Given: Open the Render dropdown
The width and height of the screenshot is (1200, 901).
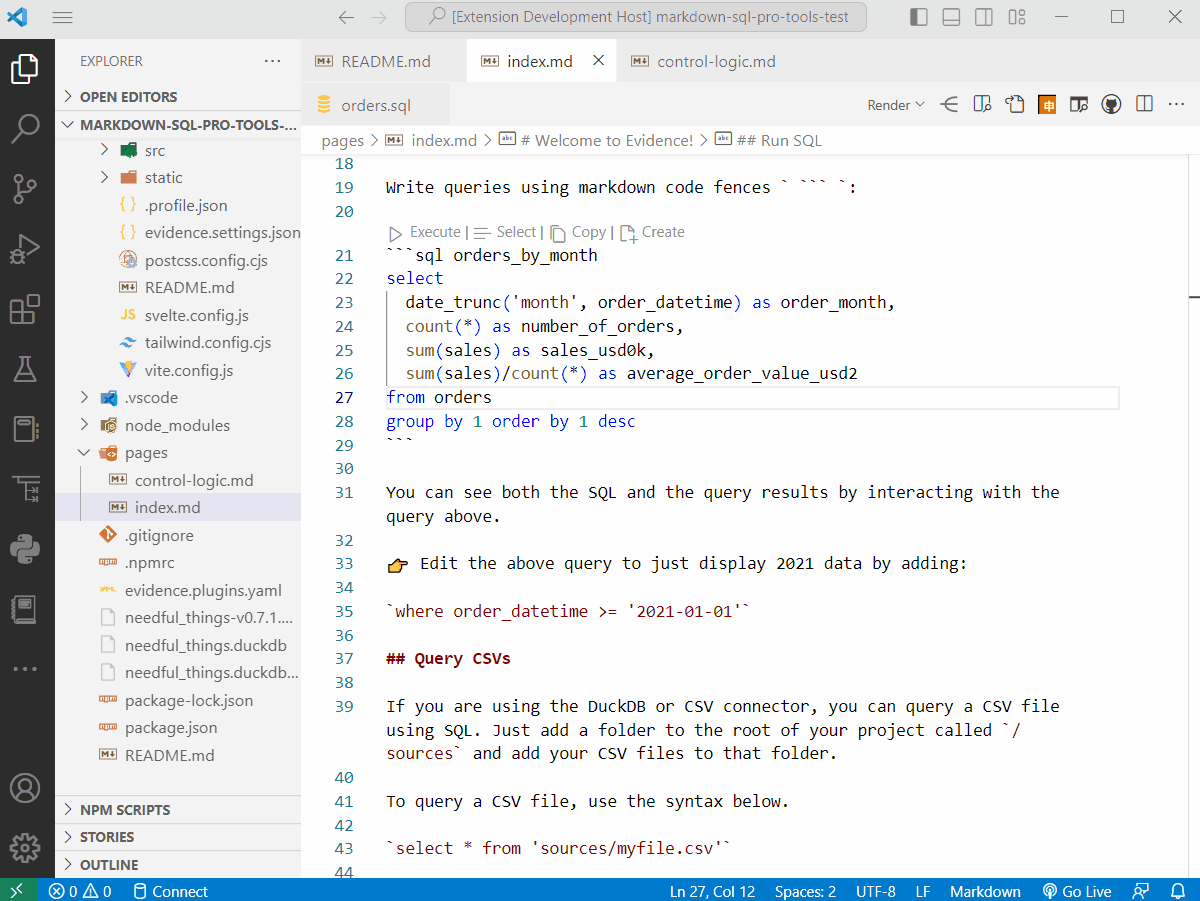Looking at the screenshot, I should pyautogui.click(x=895, y=105).
